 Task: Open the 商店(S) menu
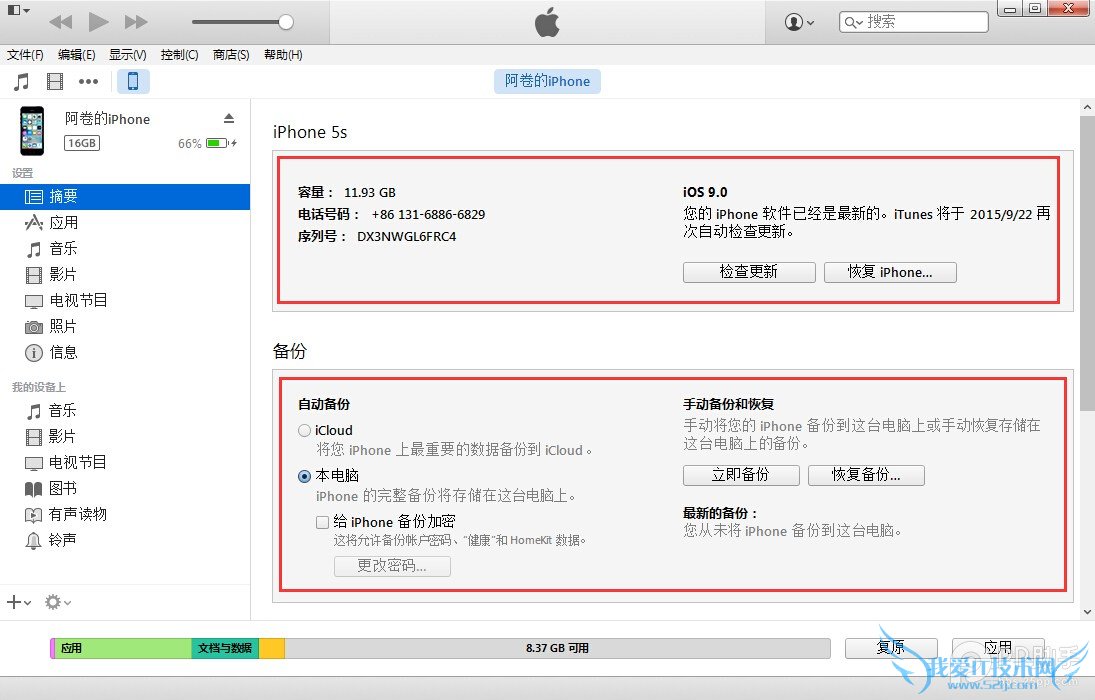(x=231, y=54)
